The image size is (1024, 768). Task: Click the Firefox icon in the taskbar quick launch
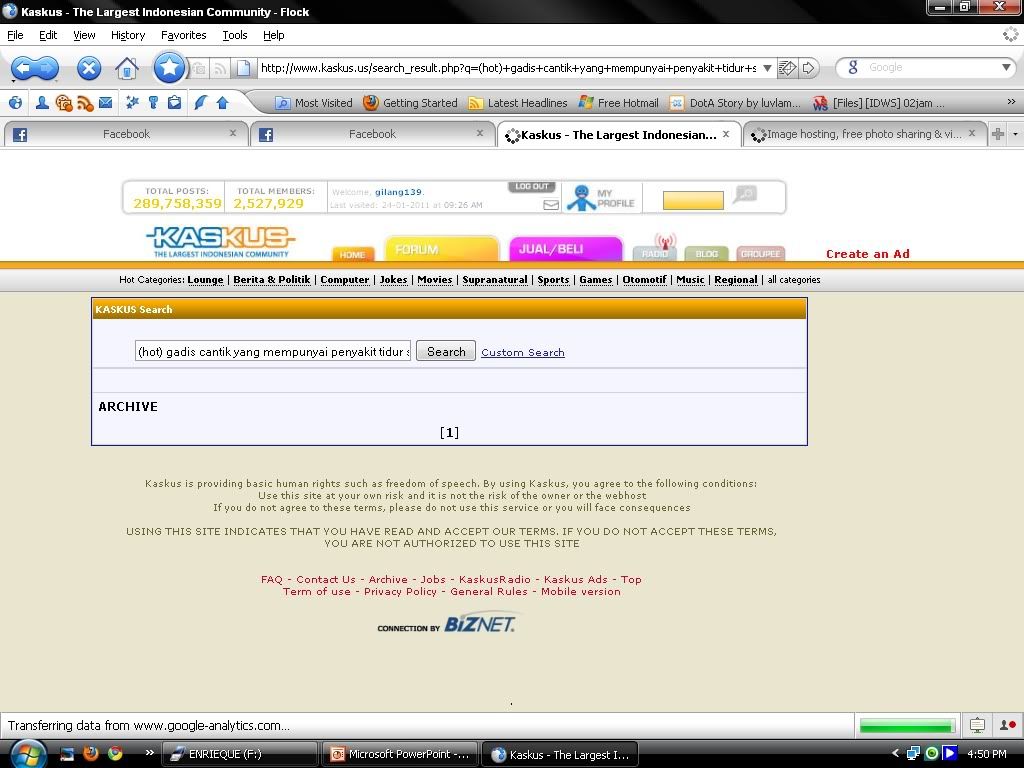[x=91, y=753]
